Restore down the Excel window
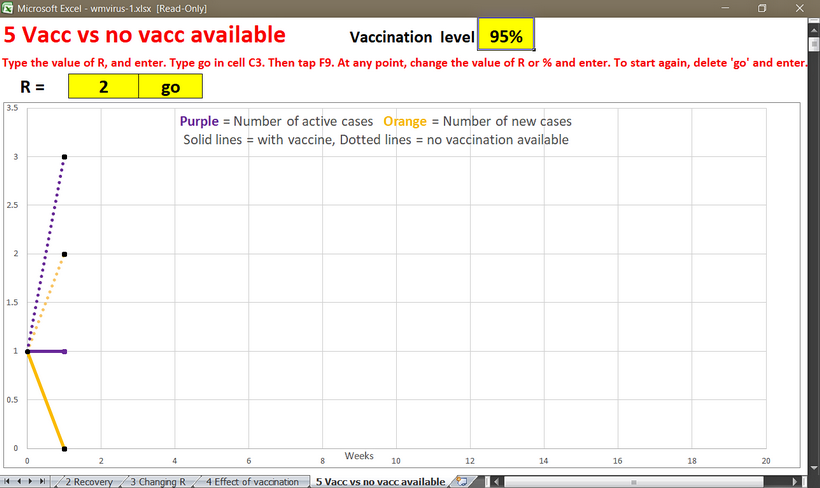The height and width of the screenshot is (488, 820). pyautogui.click(x=762, y=8)
